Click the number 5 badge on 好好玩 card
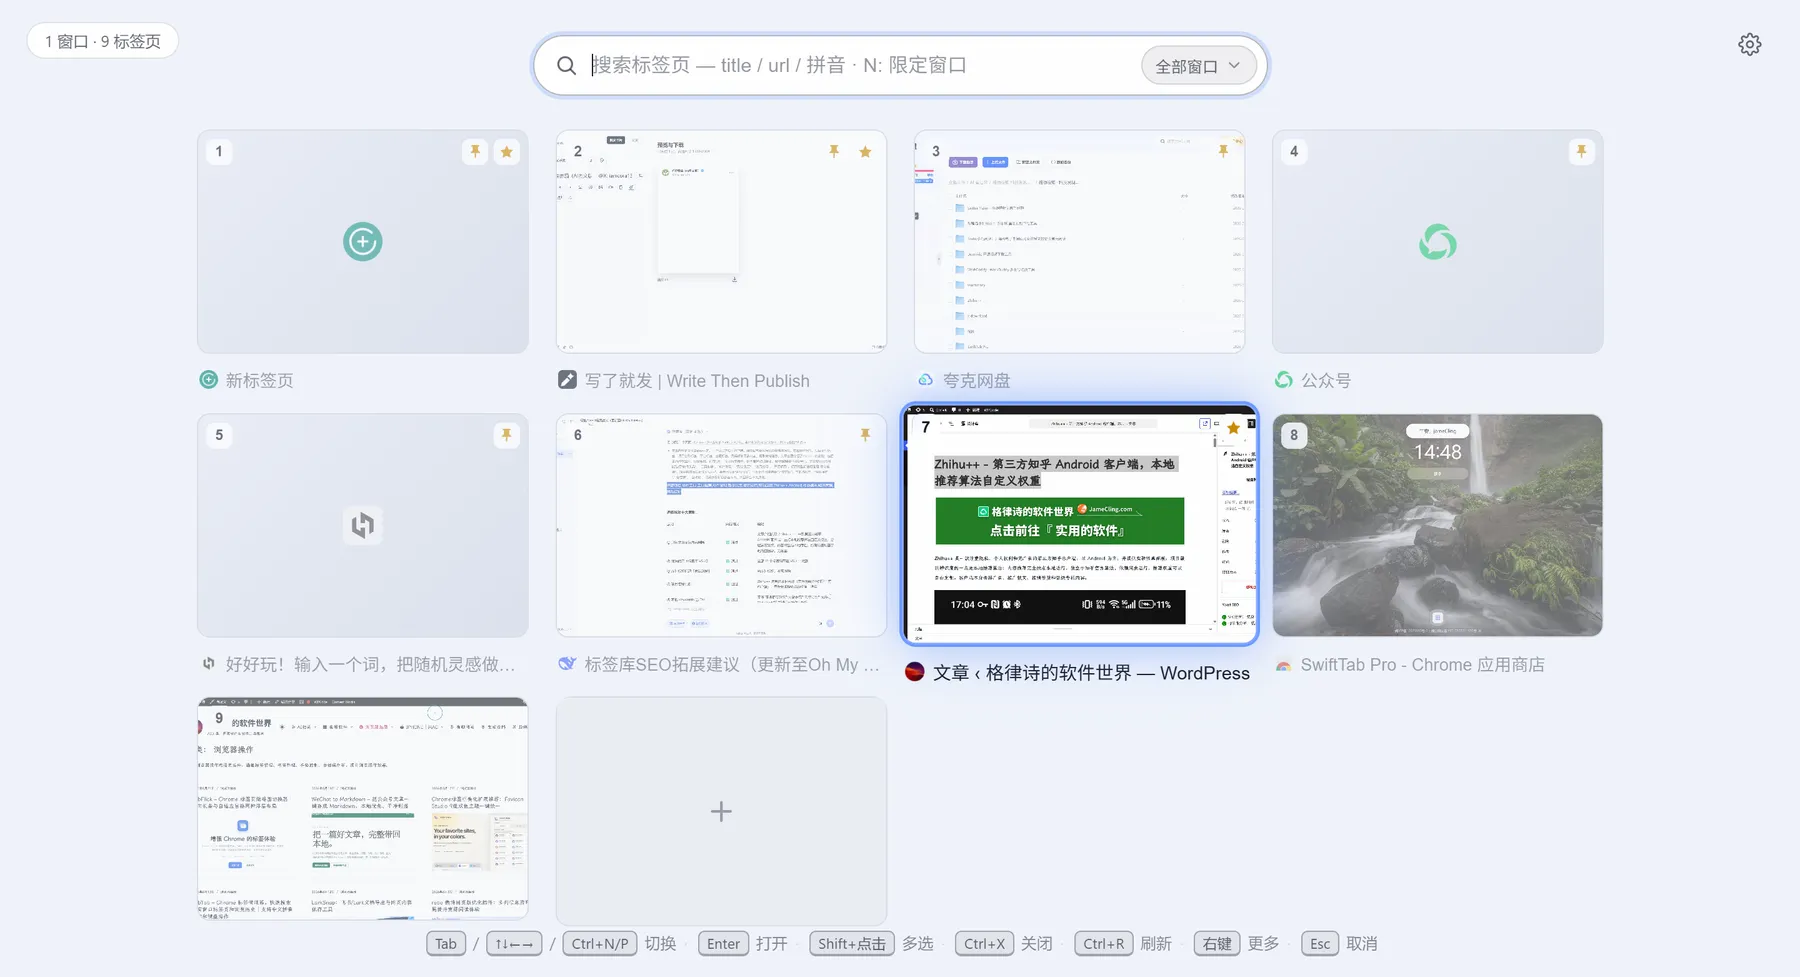Viewport: 1800px width, 977px height. point(219,435)
